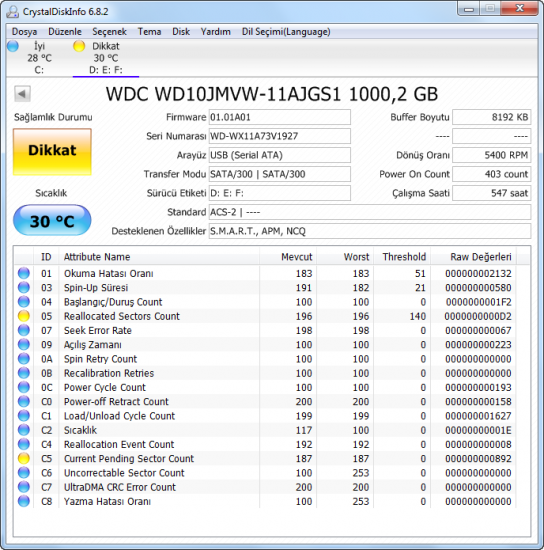Click yellow orb of Current Pending Sector Count
The image size is (544, 550).
pos(24,458)
